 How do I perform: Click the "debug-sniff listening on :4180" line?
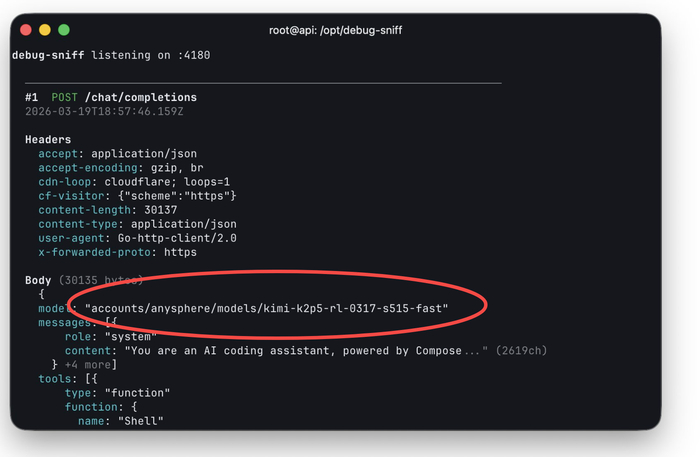110,55
